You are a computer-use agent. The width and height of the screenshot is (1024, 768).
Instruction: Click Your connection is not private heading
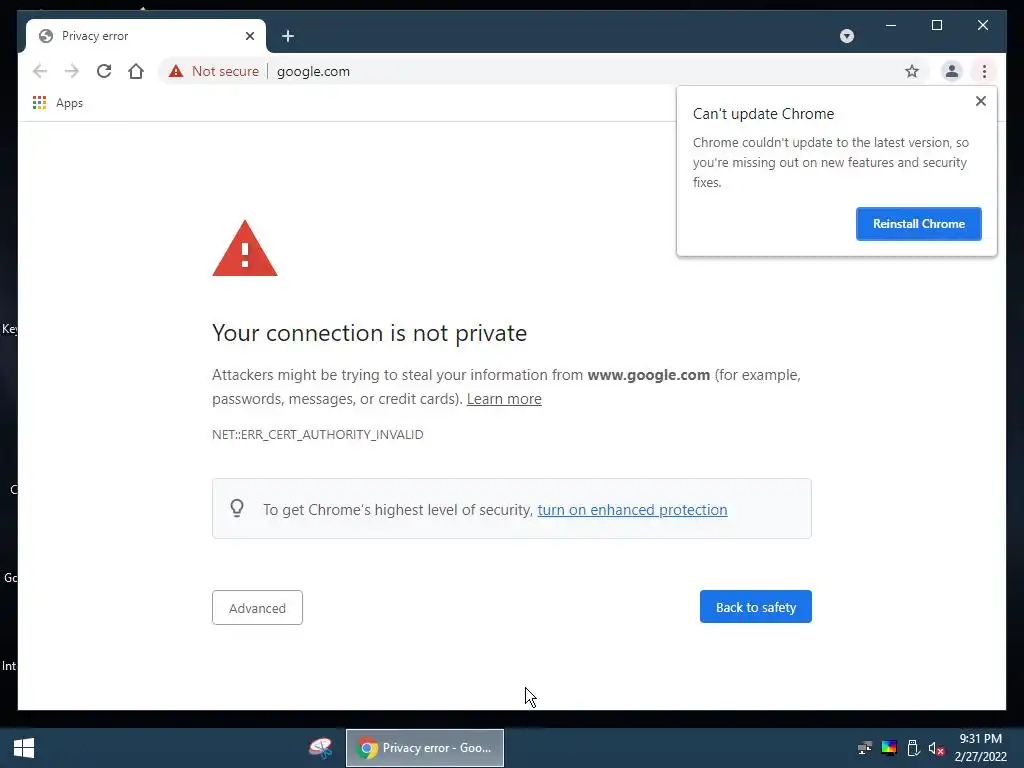point(370,333)
